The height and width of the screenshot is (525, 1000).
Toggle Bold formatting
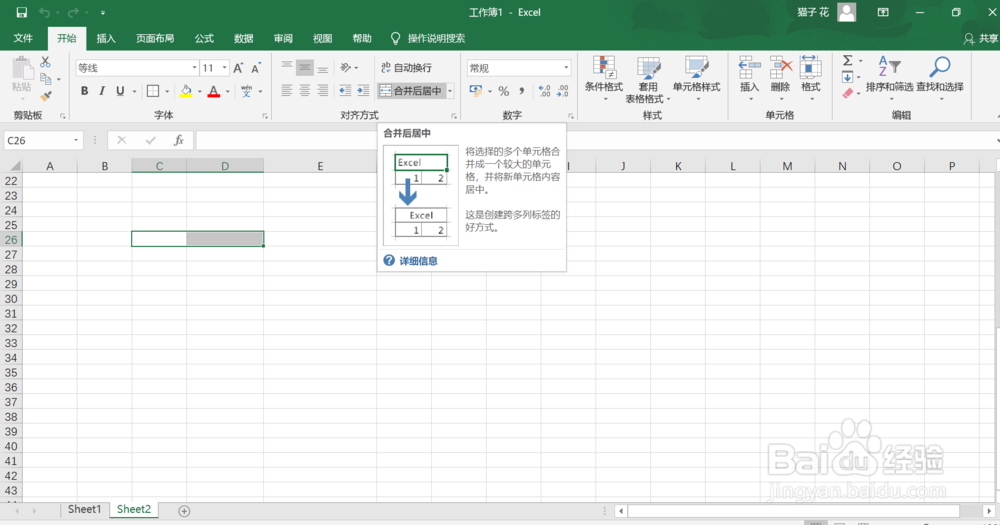tap(84, 91)
